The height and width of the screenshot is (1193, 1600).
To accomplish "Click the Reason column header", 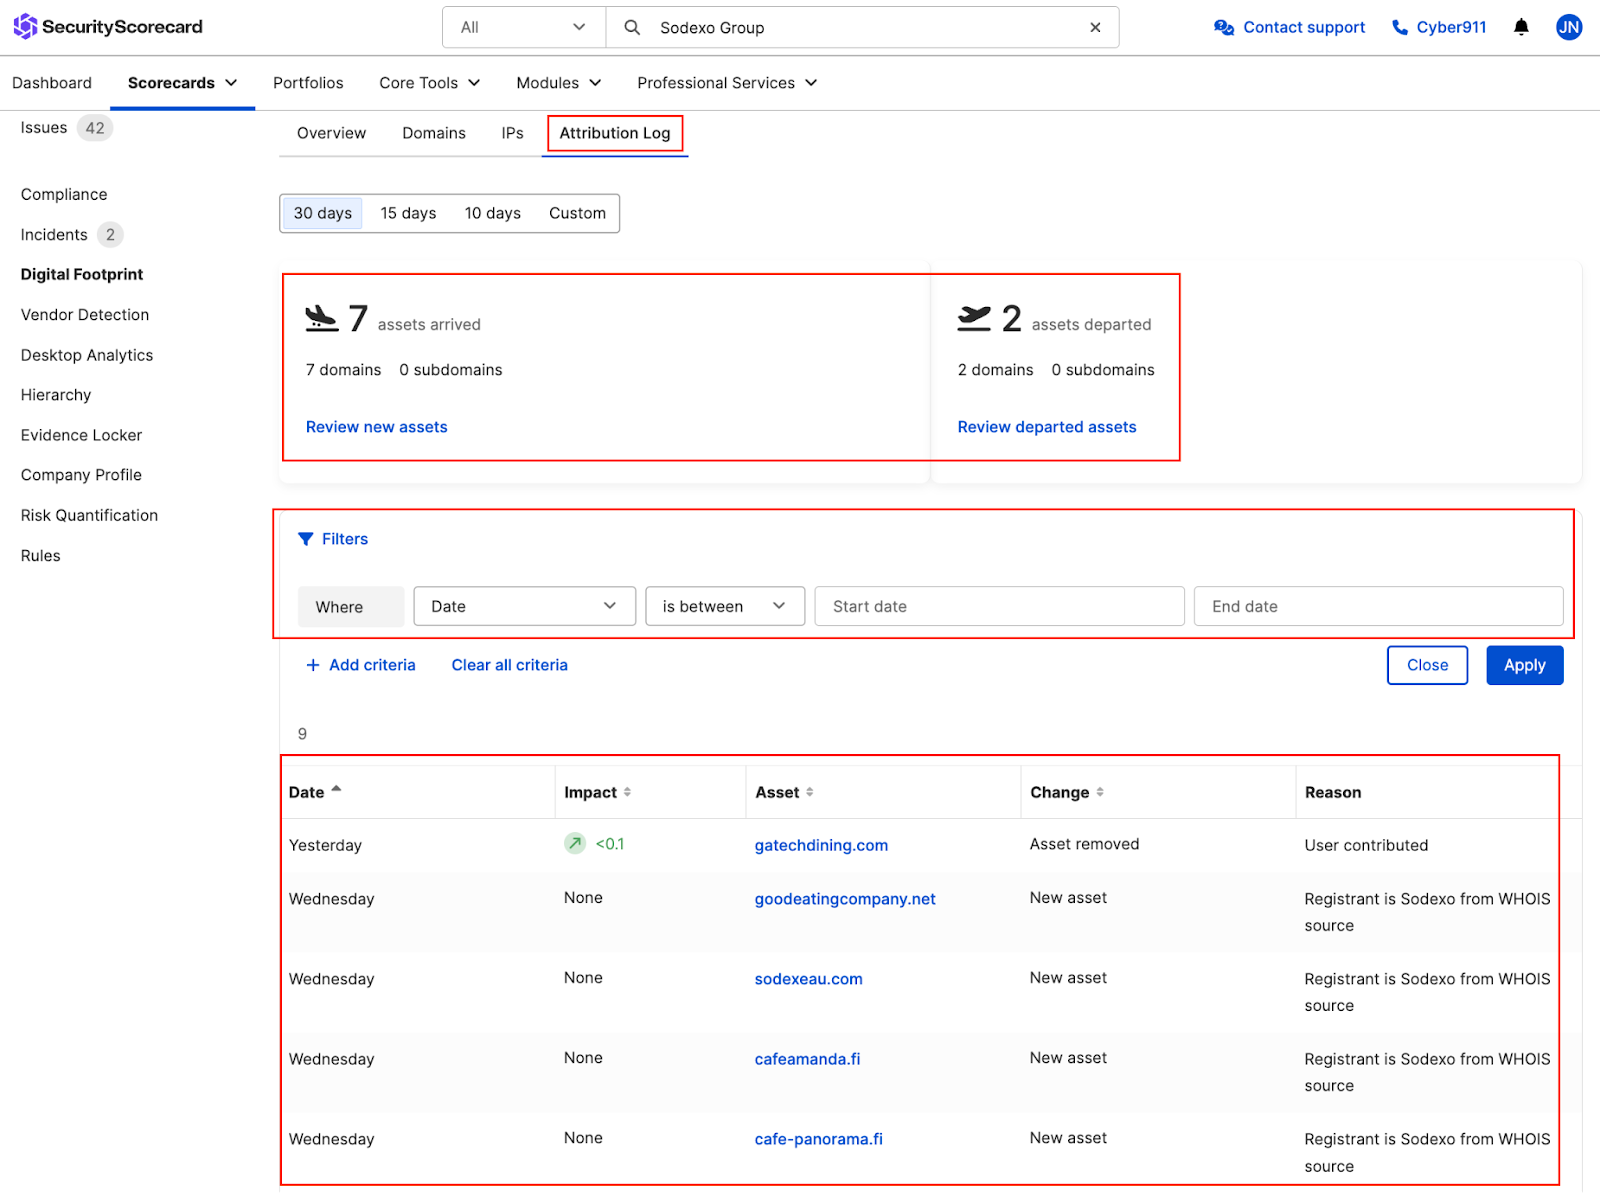I will tap(1333, 792).
